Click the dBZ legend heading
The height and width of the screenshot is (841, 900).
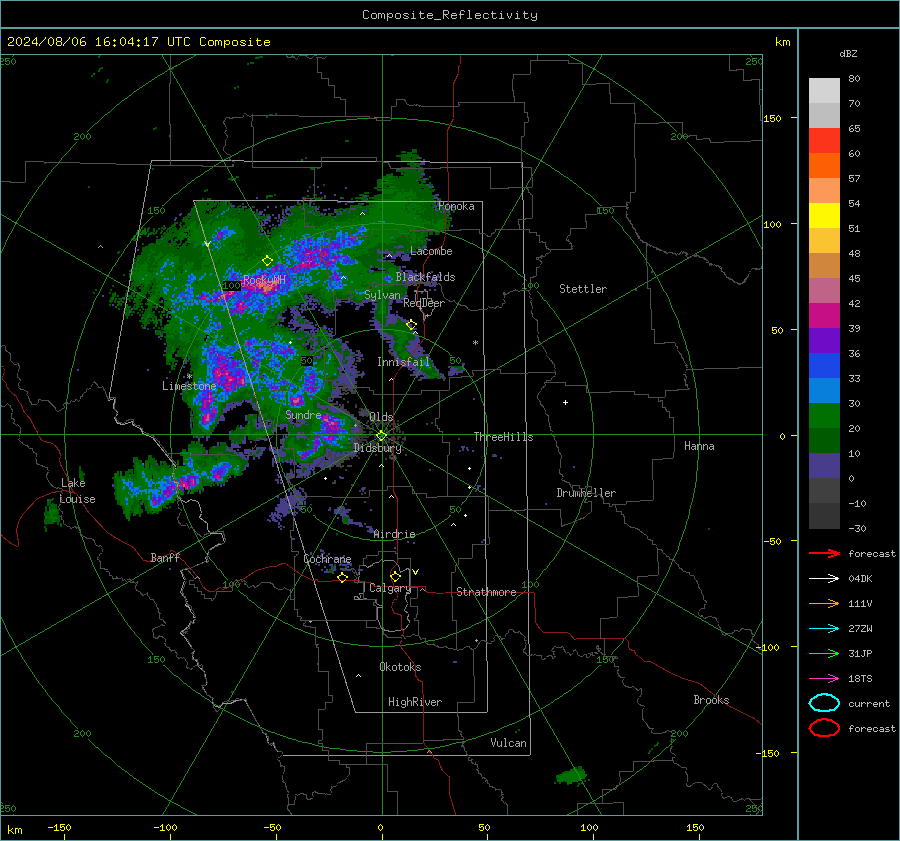(x=848, y=53)
